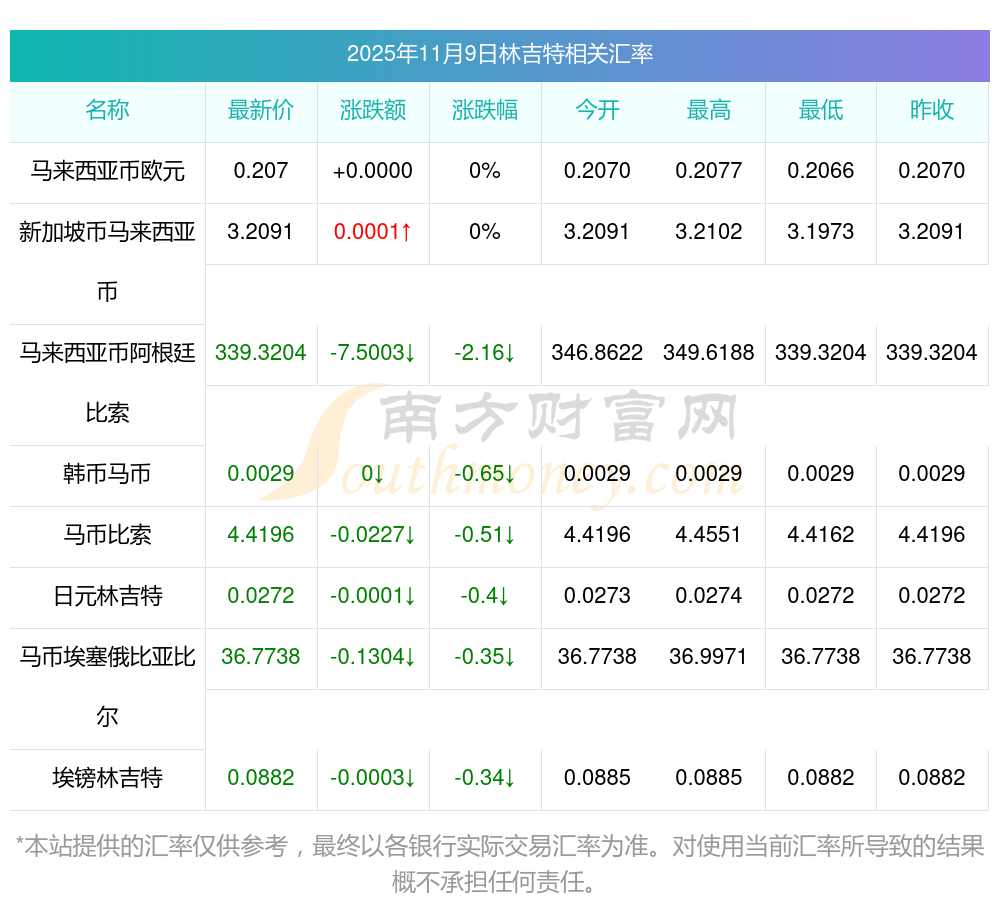Click the change value -0.1304↓
Image resolution: width=1000 pixels, height=913 pixels.
373,657
